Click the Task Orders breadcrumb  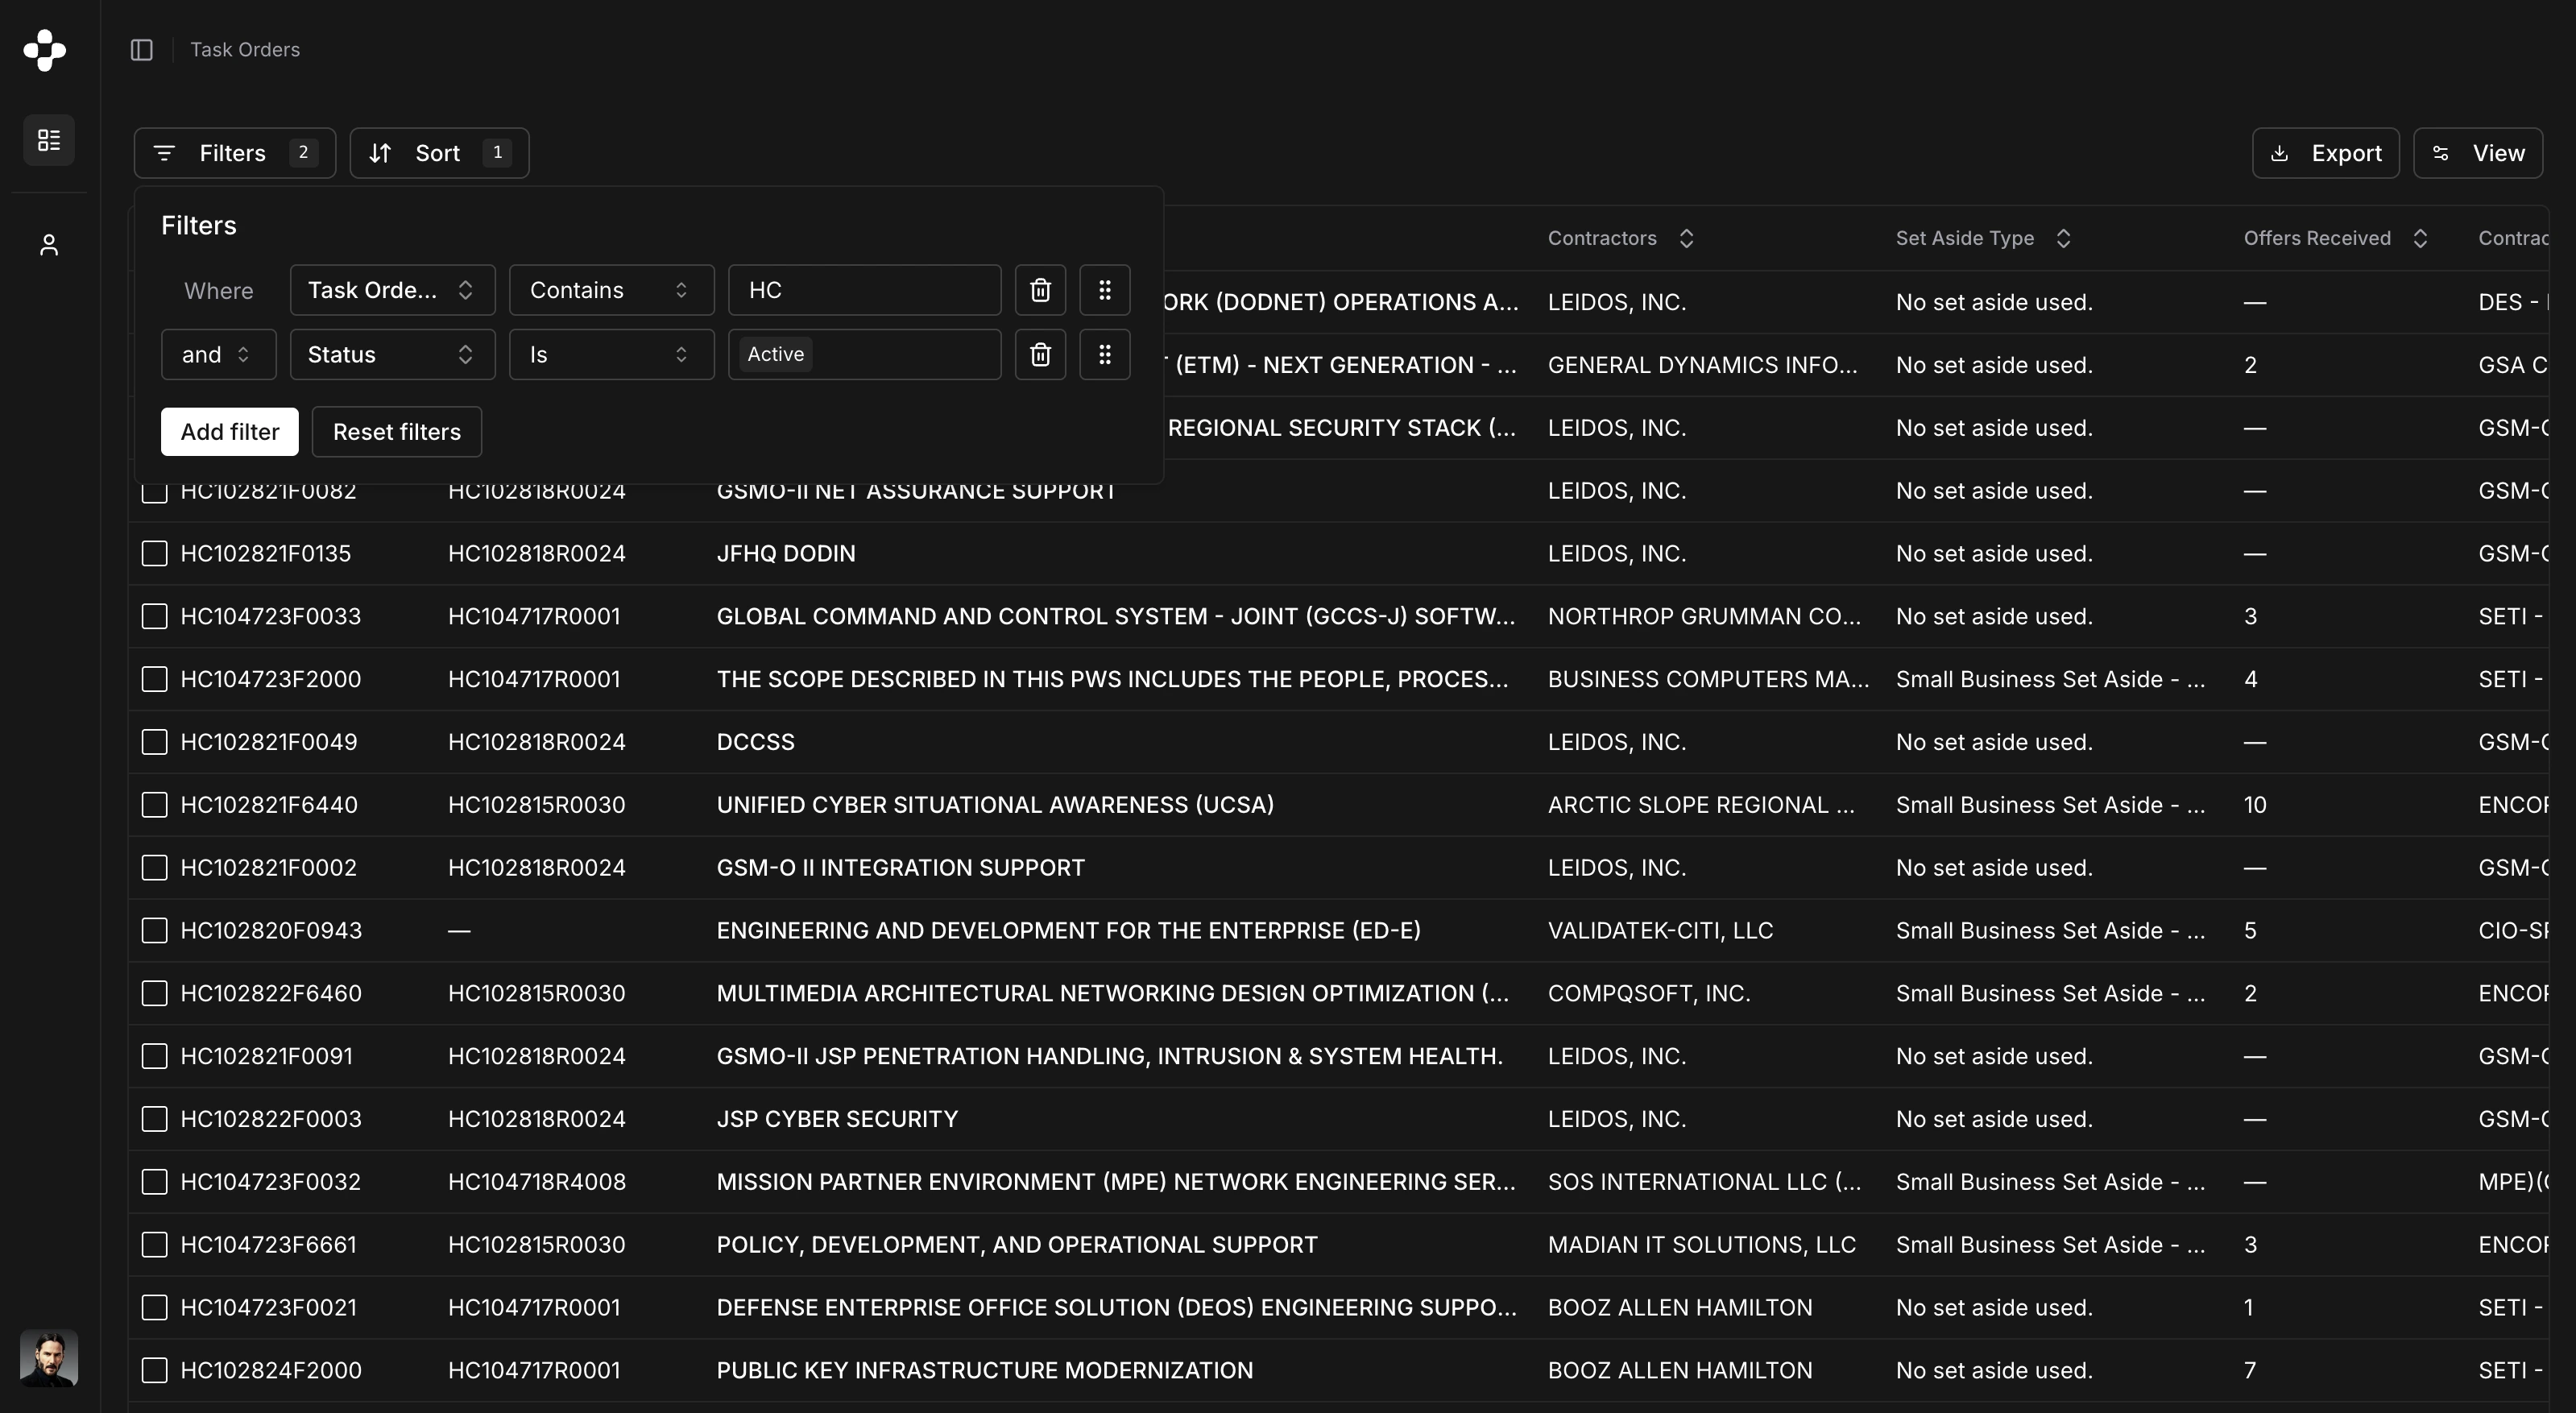[x=245, y=50]
